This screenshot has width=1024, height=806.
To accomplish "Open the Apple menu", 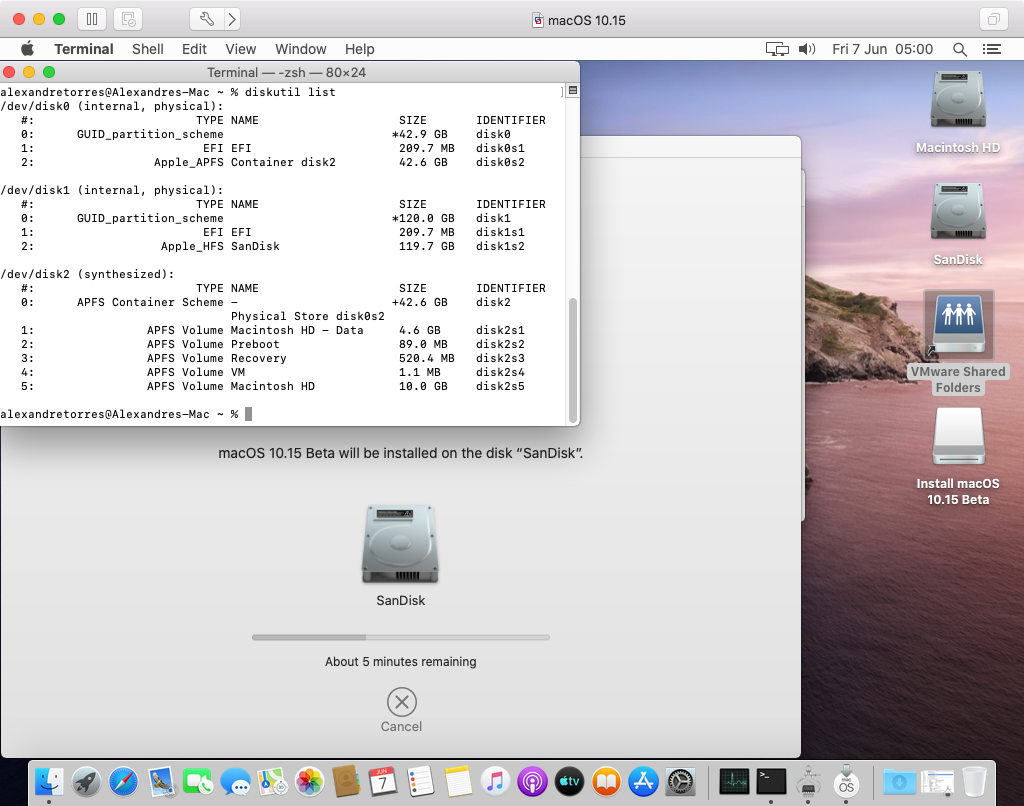I will click(27, 49).
